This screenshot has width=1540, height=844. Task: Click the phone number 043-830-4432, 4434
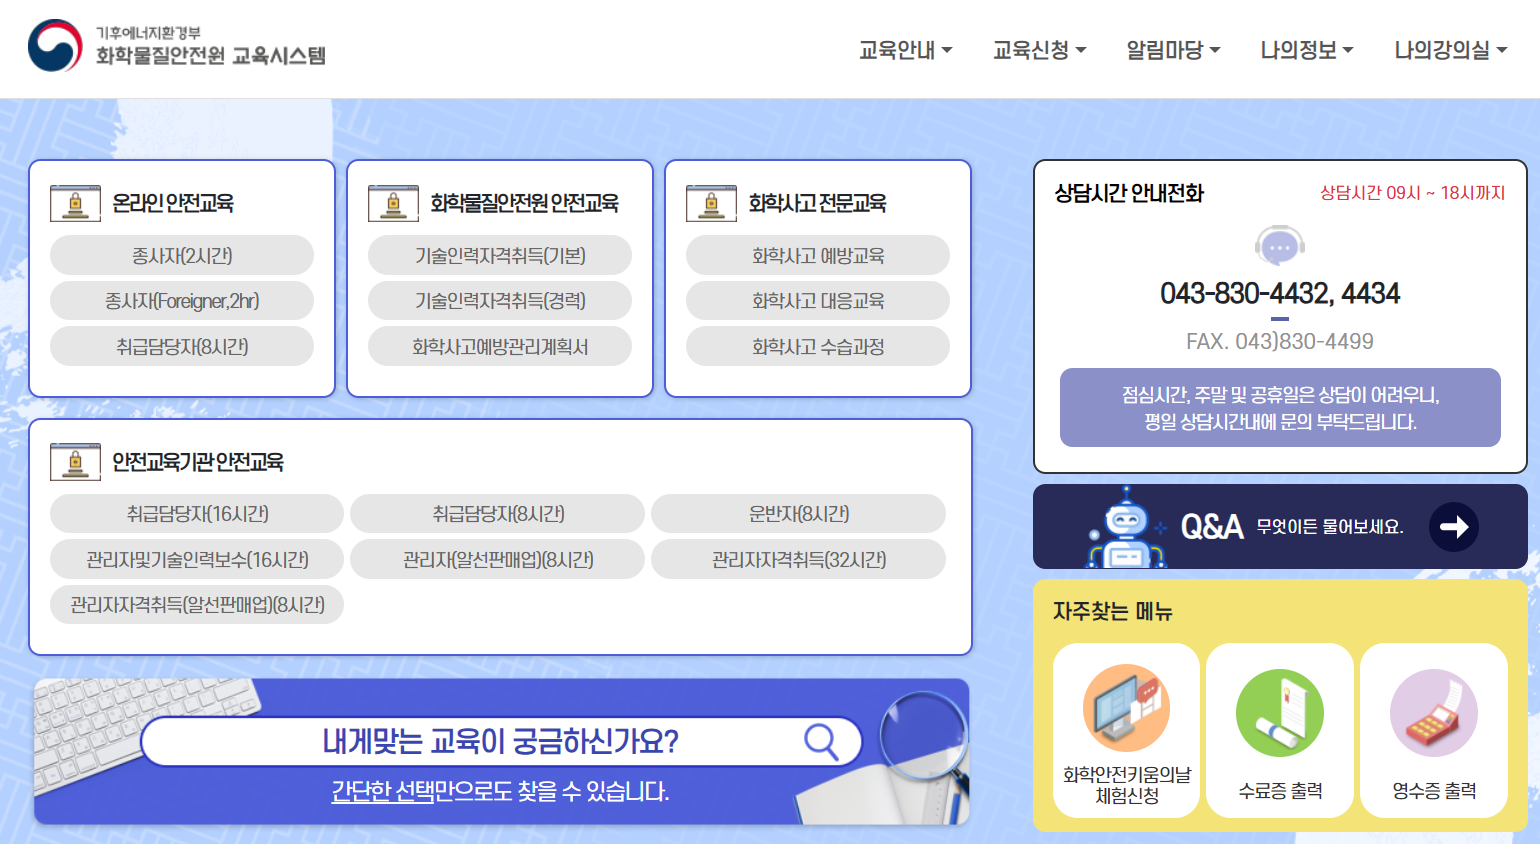(1280, 293)
